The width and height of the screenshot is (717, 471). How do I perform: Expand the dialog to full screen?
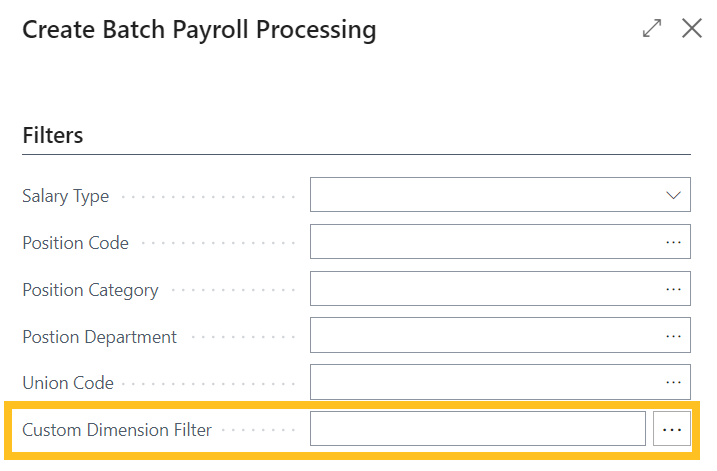coord(652,29)
